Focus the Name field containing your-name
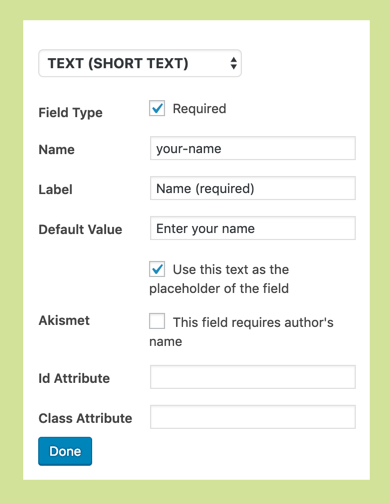 click(x=253, y=148)
